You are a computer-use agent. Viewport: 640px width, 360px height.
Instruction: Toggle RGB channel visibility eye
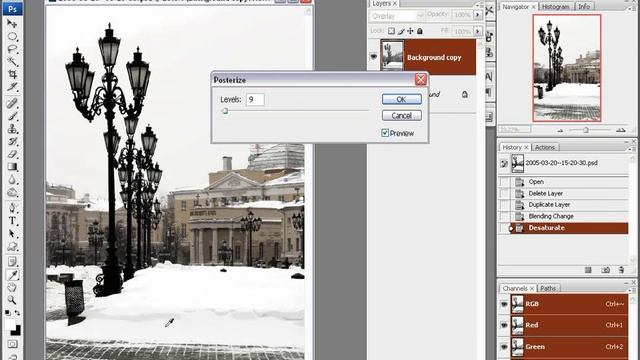point(504,304)
